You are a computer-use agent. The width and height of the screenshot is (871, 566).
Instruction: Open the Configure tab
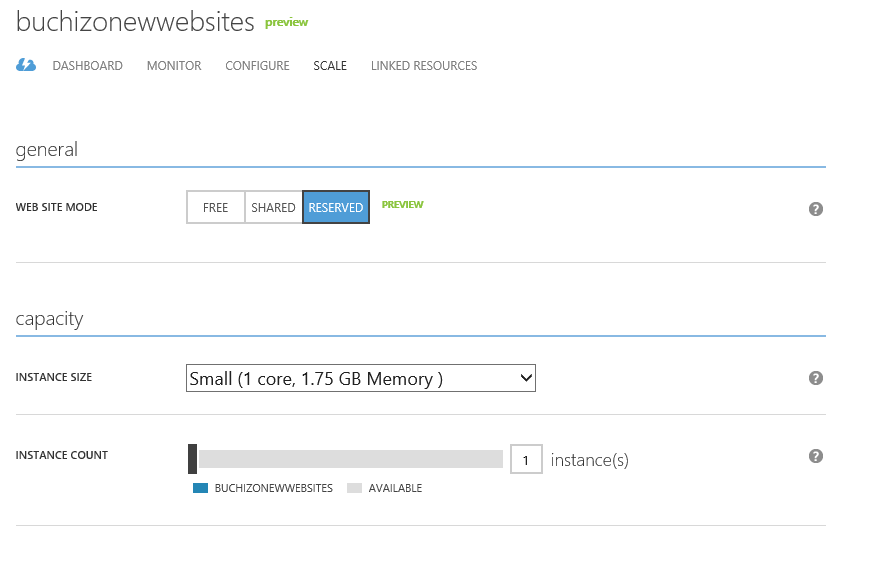click(257, 66)
